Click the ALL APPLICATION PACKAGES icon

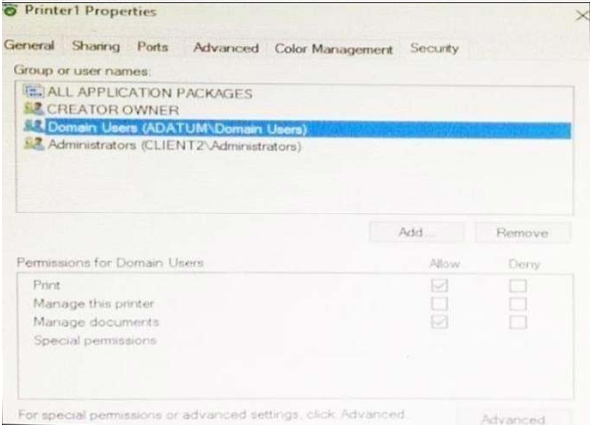pos(34,91)
